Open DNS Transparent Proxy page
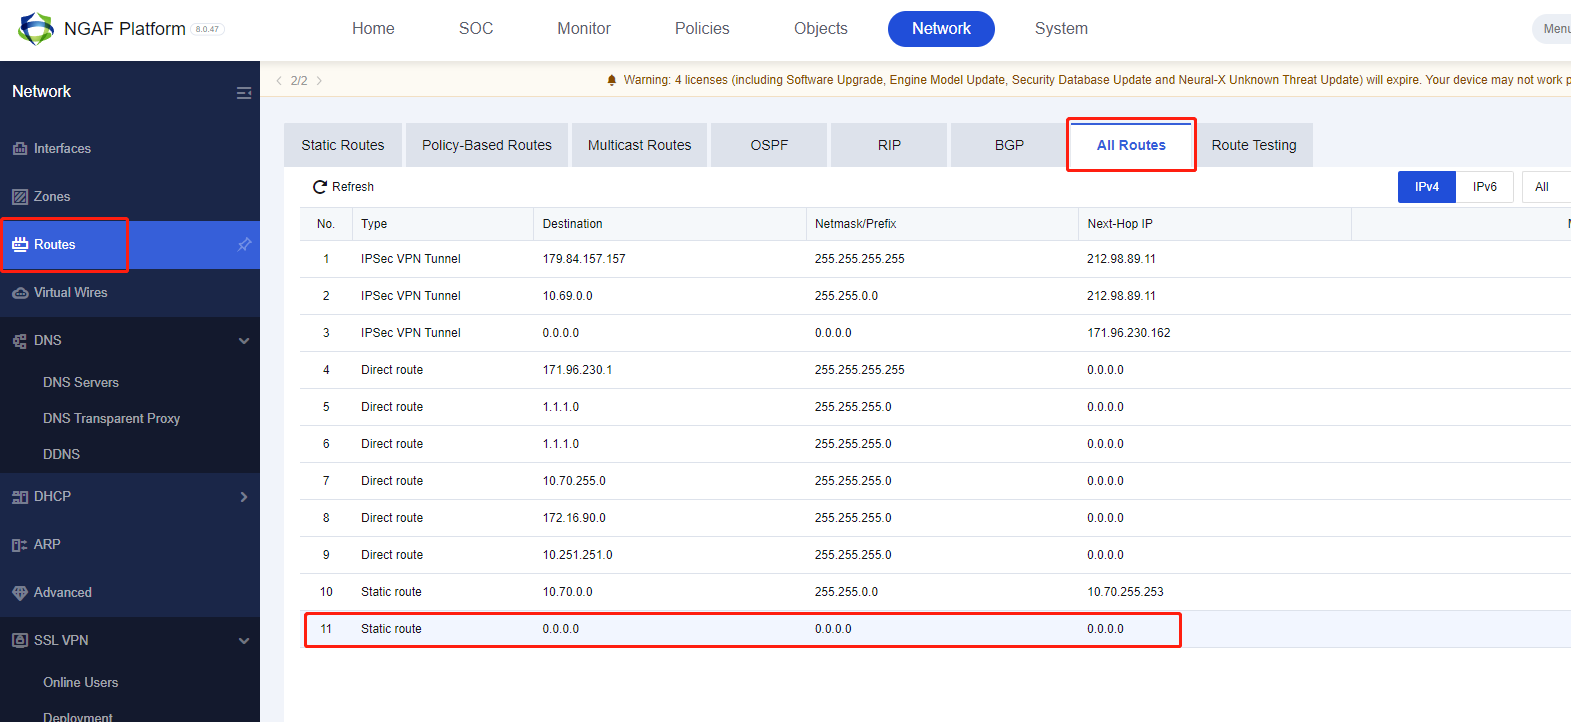Viewport: 1571px width, 722px height. [112, 419]
